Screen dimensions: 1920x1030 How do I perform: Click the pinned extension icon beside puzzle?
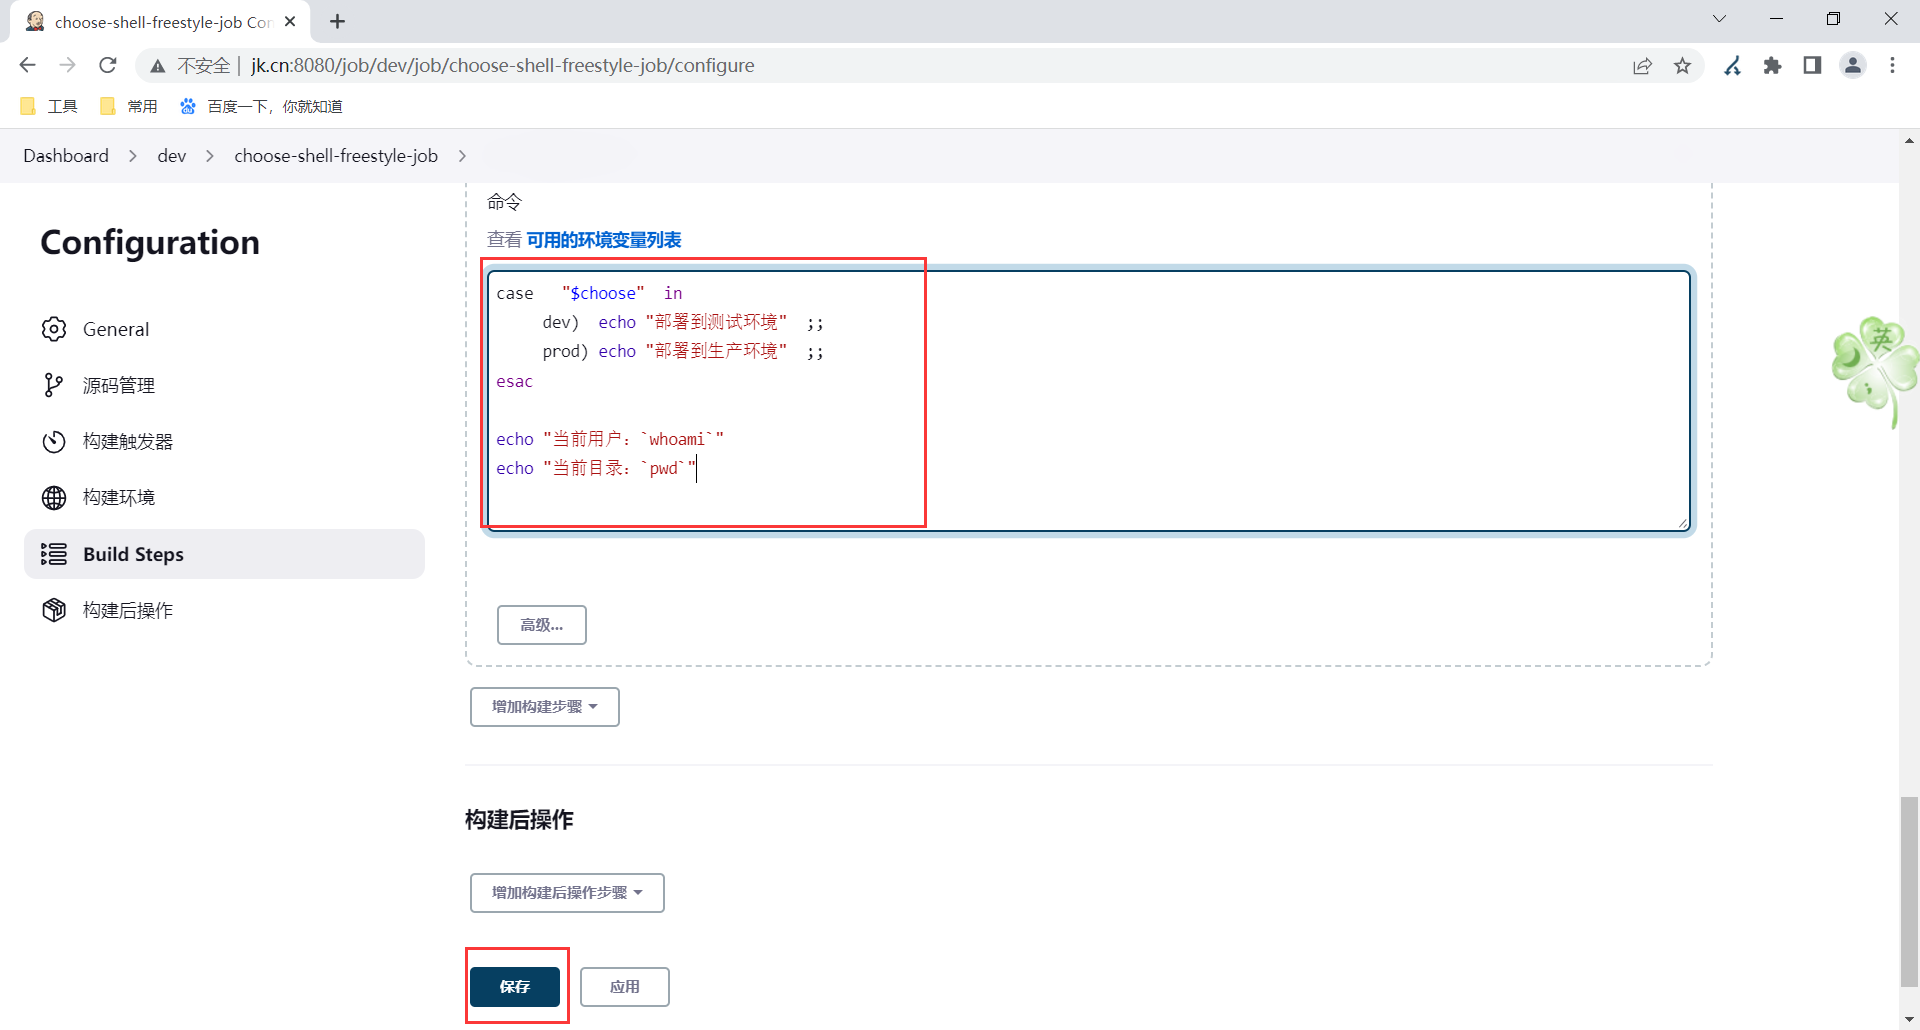1733,66
